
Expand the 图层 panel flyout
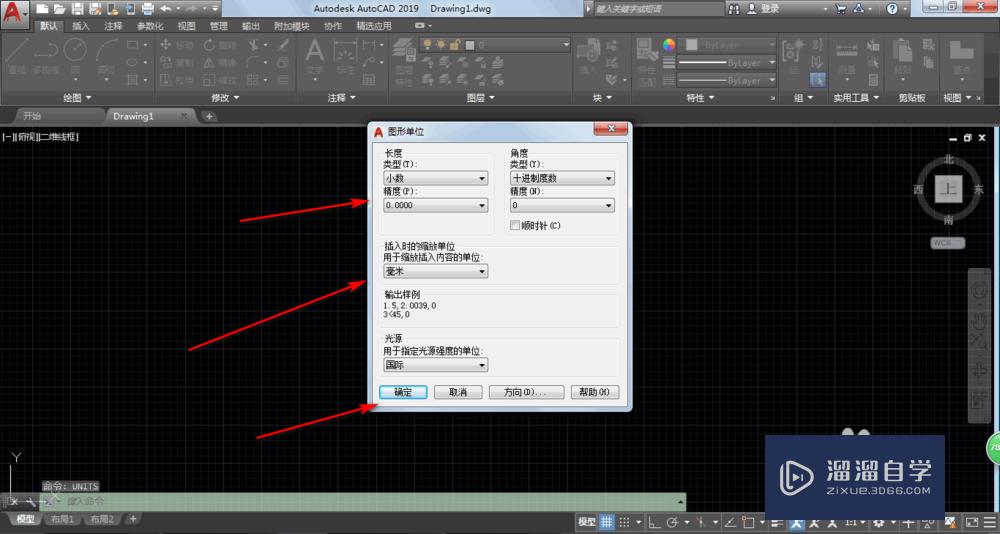(x=480, y=98)
